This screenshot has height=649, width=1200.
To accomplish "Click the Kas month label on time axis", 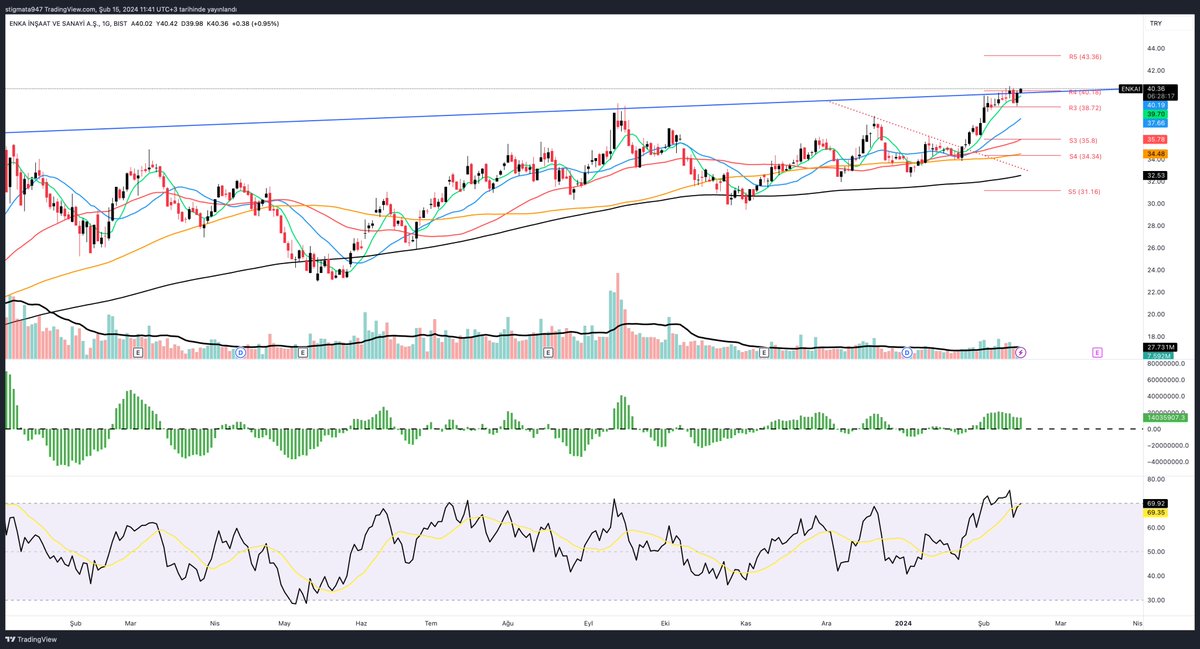I will click(x=744, y=621).
